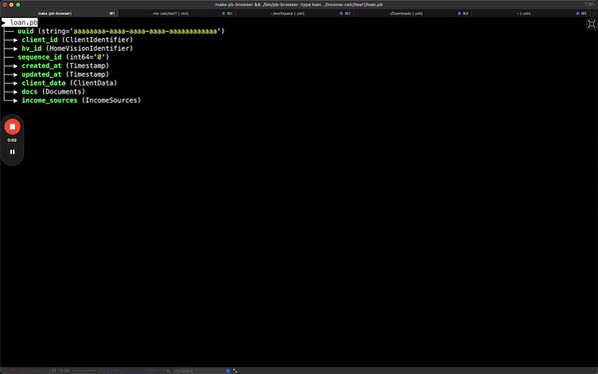Expand the income_sources node

[15, 101]
